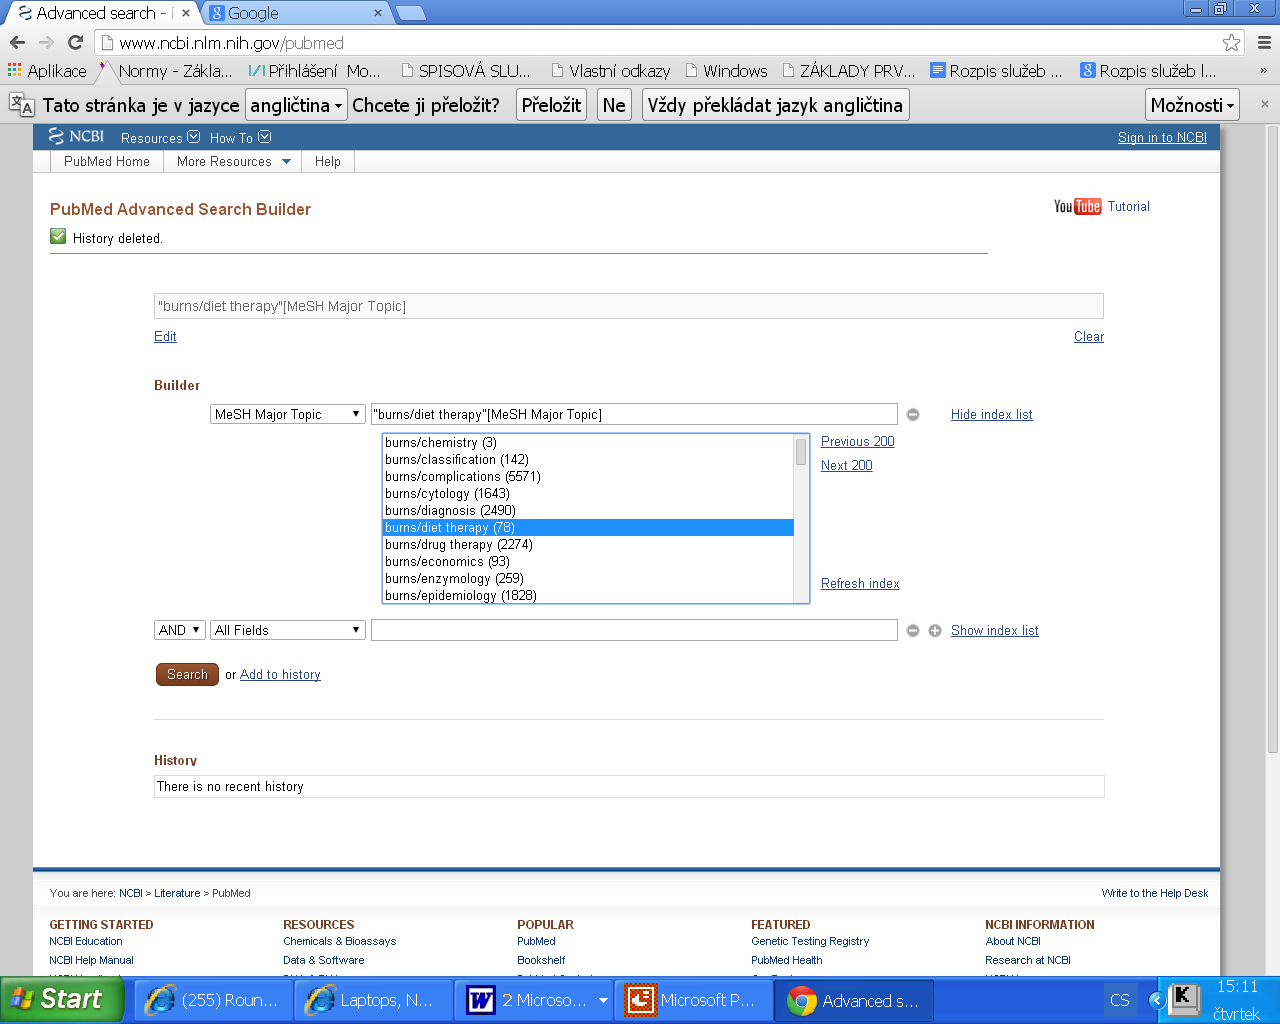Click the Previous 200 link
Image resolution: width=1280 pixels, height=1024 pixels.
[x=858, y=442]
